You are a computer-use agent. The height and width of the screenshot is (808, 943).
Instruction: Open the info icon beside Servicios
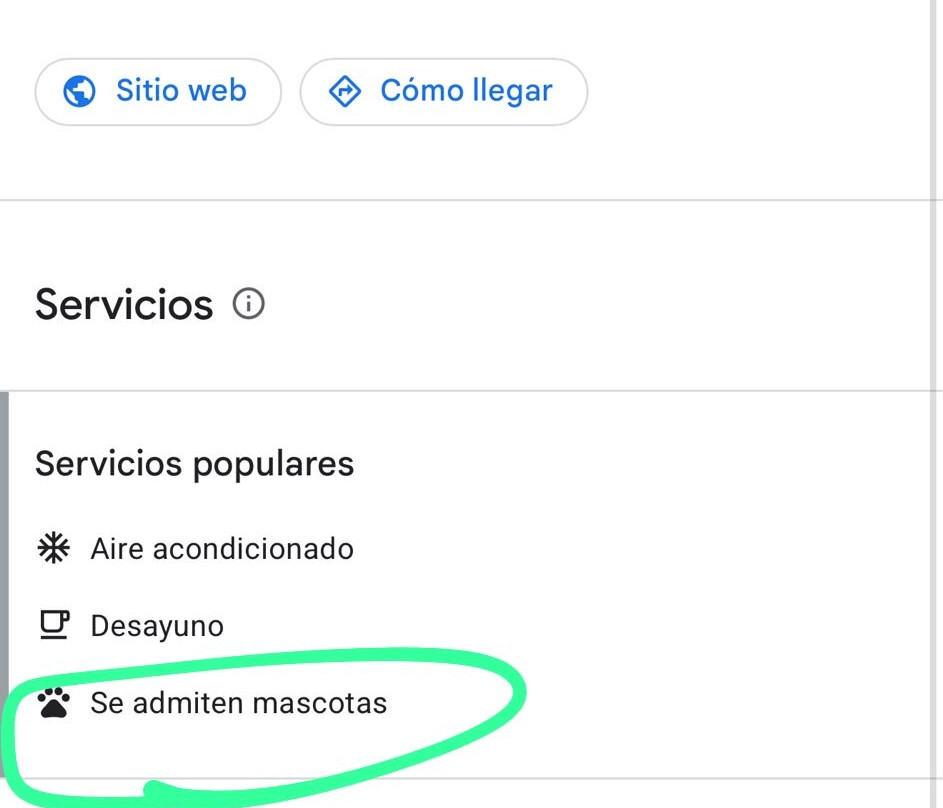point(248,304)
